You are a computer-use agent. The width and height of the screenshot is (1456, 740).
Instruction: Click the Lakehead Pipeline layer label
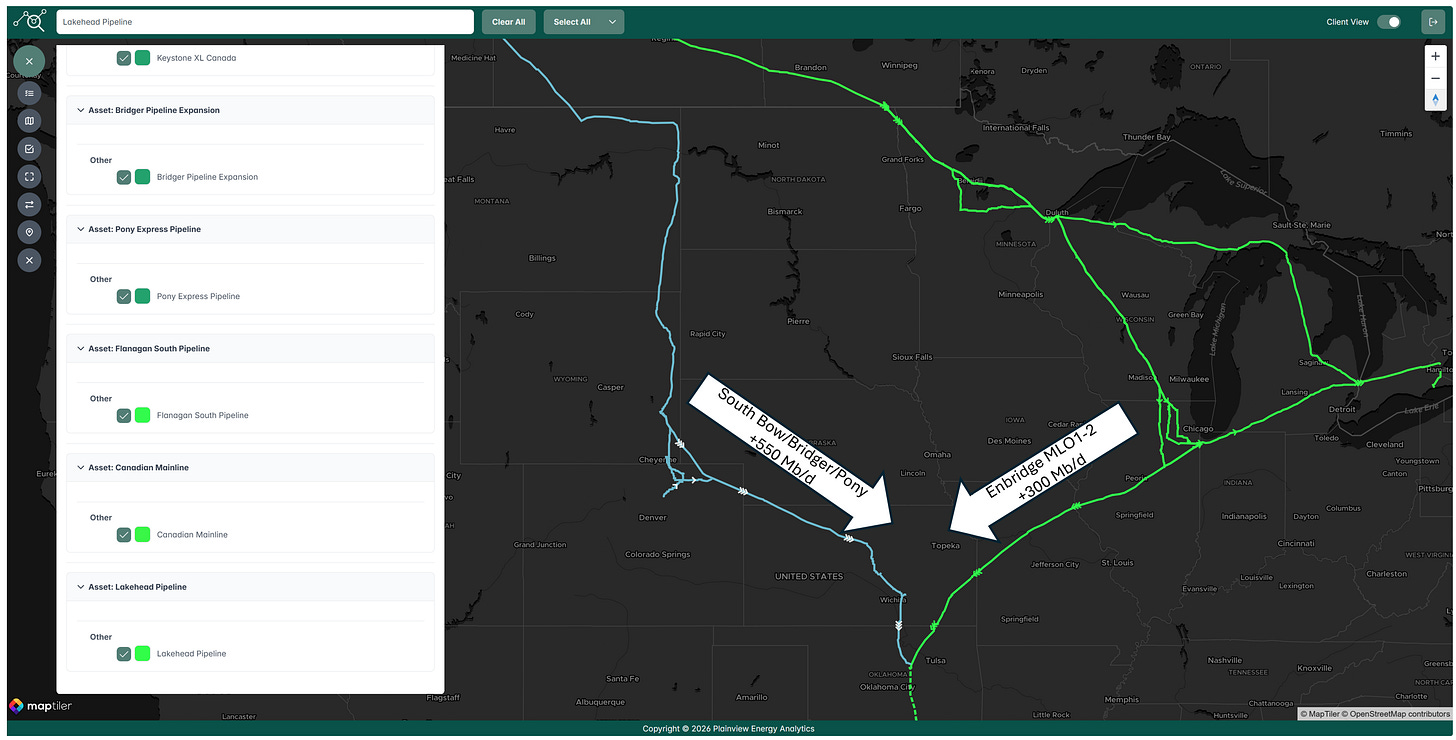(191, 654)
